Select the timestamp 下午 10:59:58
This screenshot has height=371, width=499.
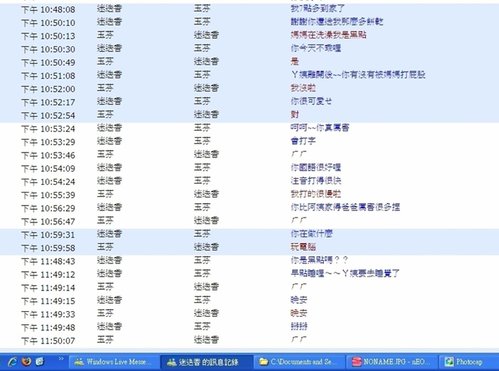click(x=48, y=248)
